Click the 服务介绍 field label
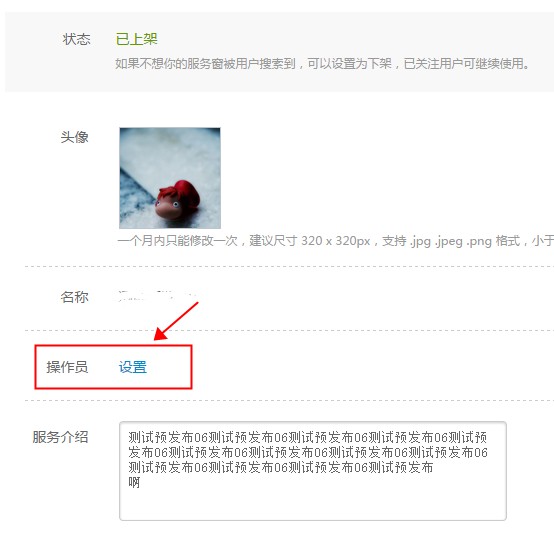This screenshot has height=539, width=554. click(x=60, y=437)
